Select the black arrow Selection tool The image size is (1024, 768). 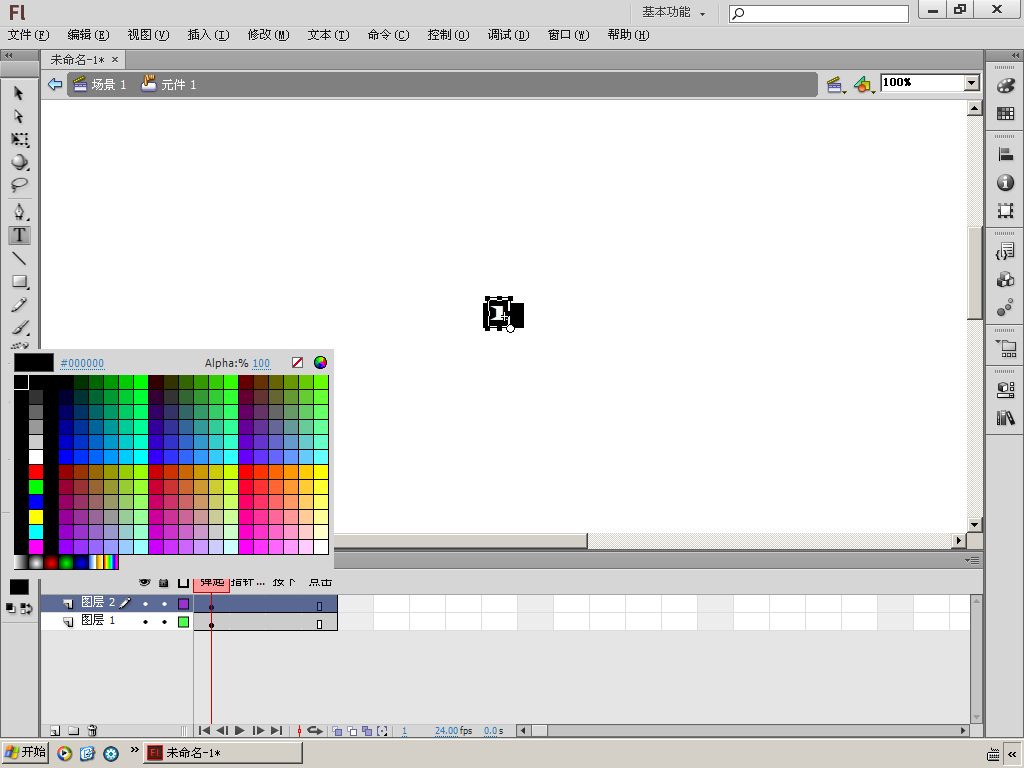(19, 93)
